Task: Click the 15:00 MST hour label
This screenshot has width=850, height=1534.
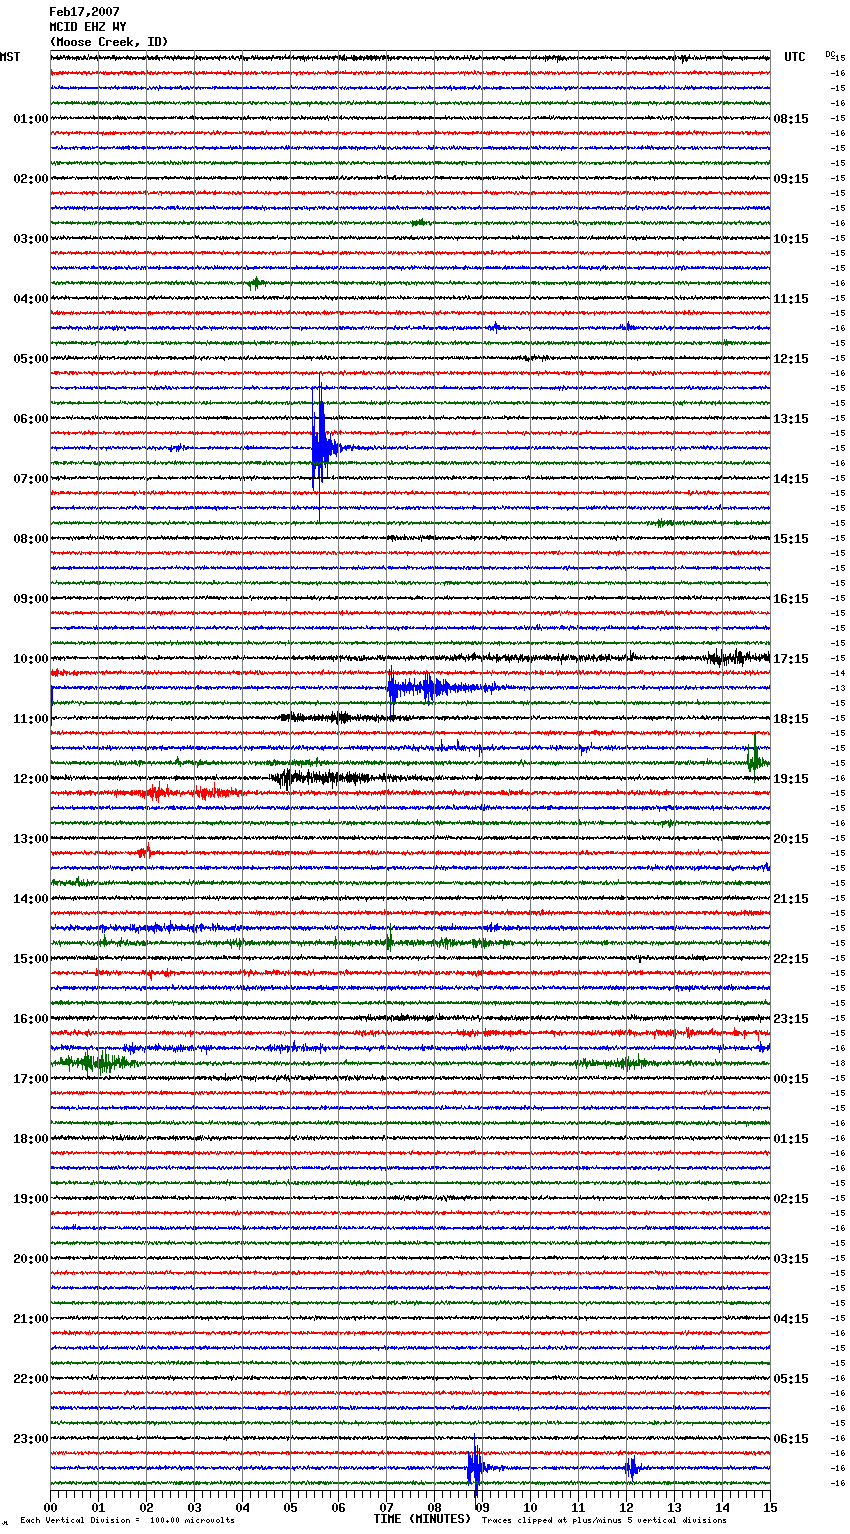Action: click(x=31, y=959)
